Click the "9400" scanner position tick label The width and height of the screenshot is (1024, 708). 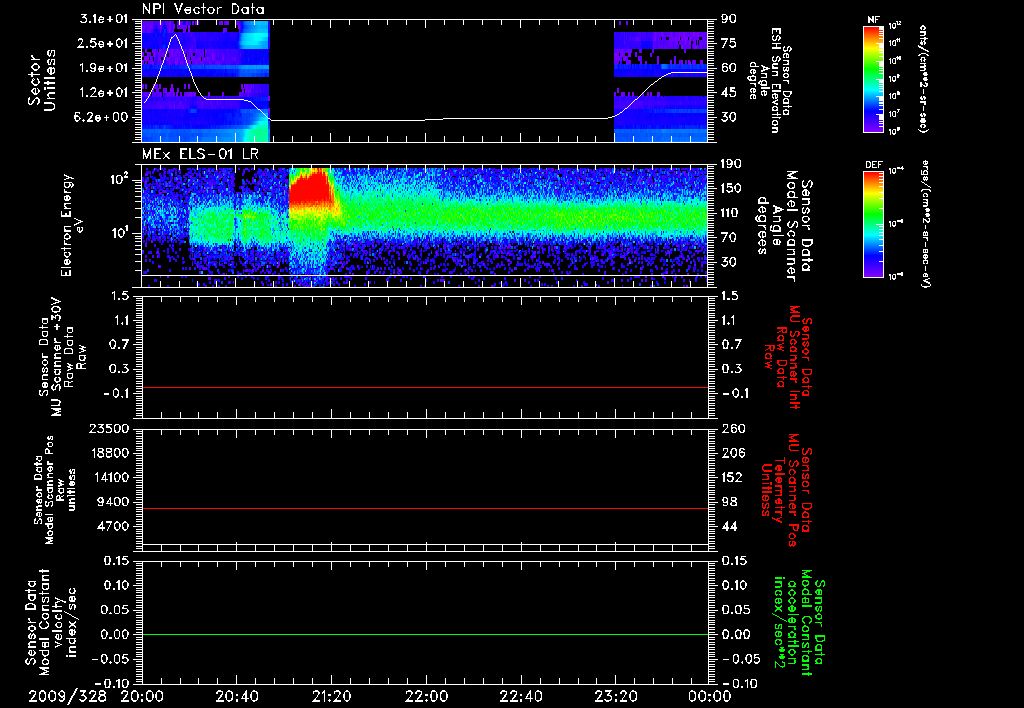[x=112, y=502]
